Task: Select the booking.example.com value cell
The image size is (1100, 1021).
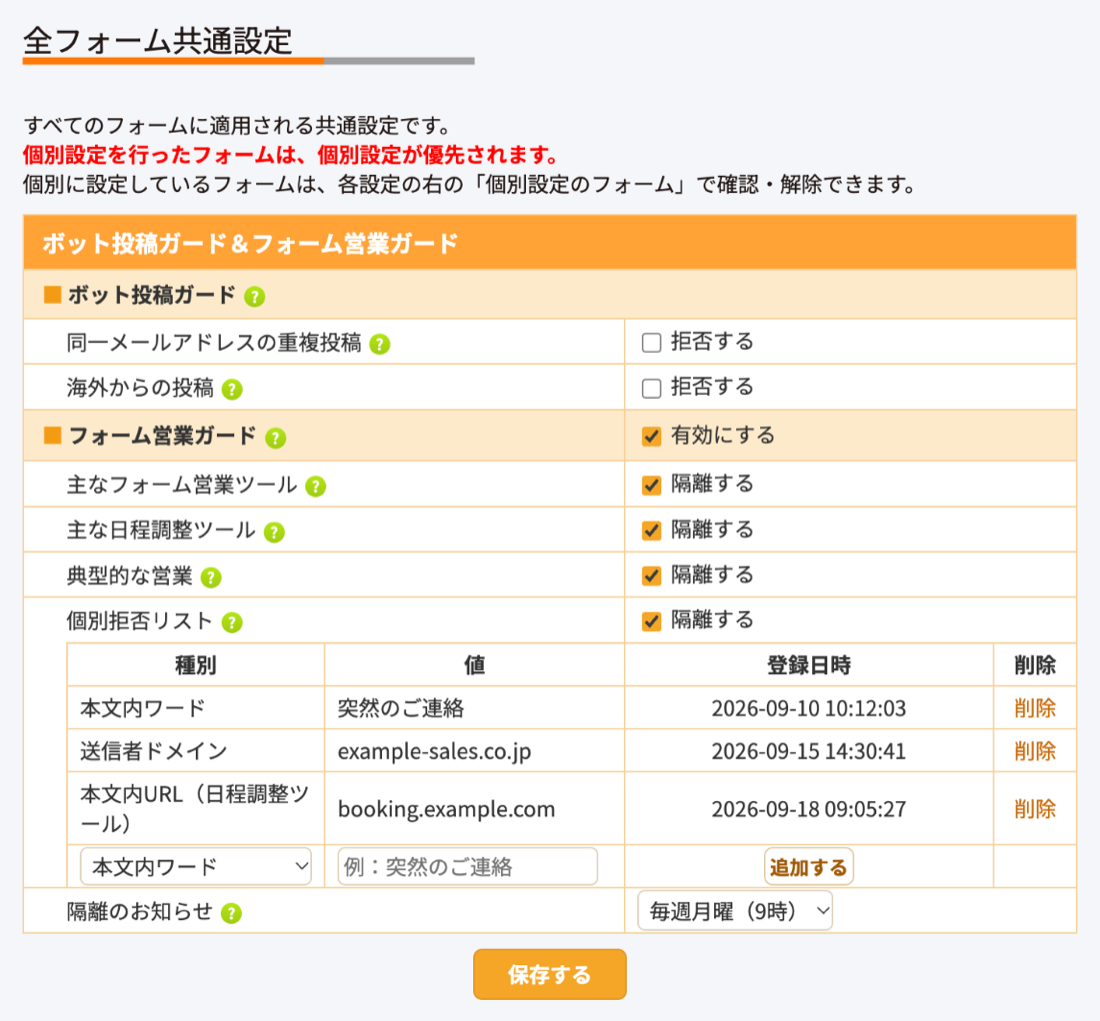Action: click(x=474, y=809)
